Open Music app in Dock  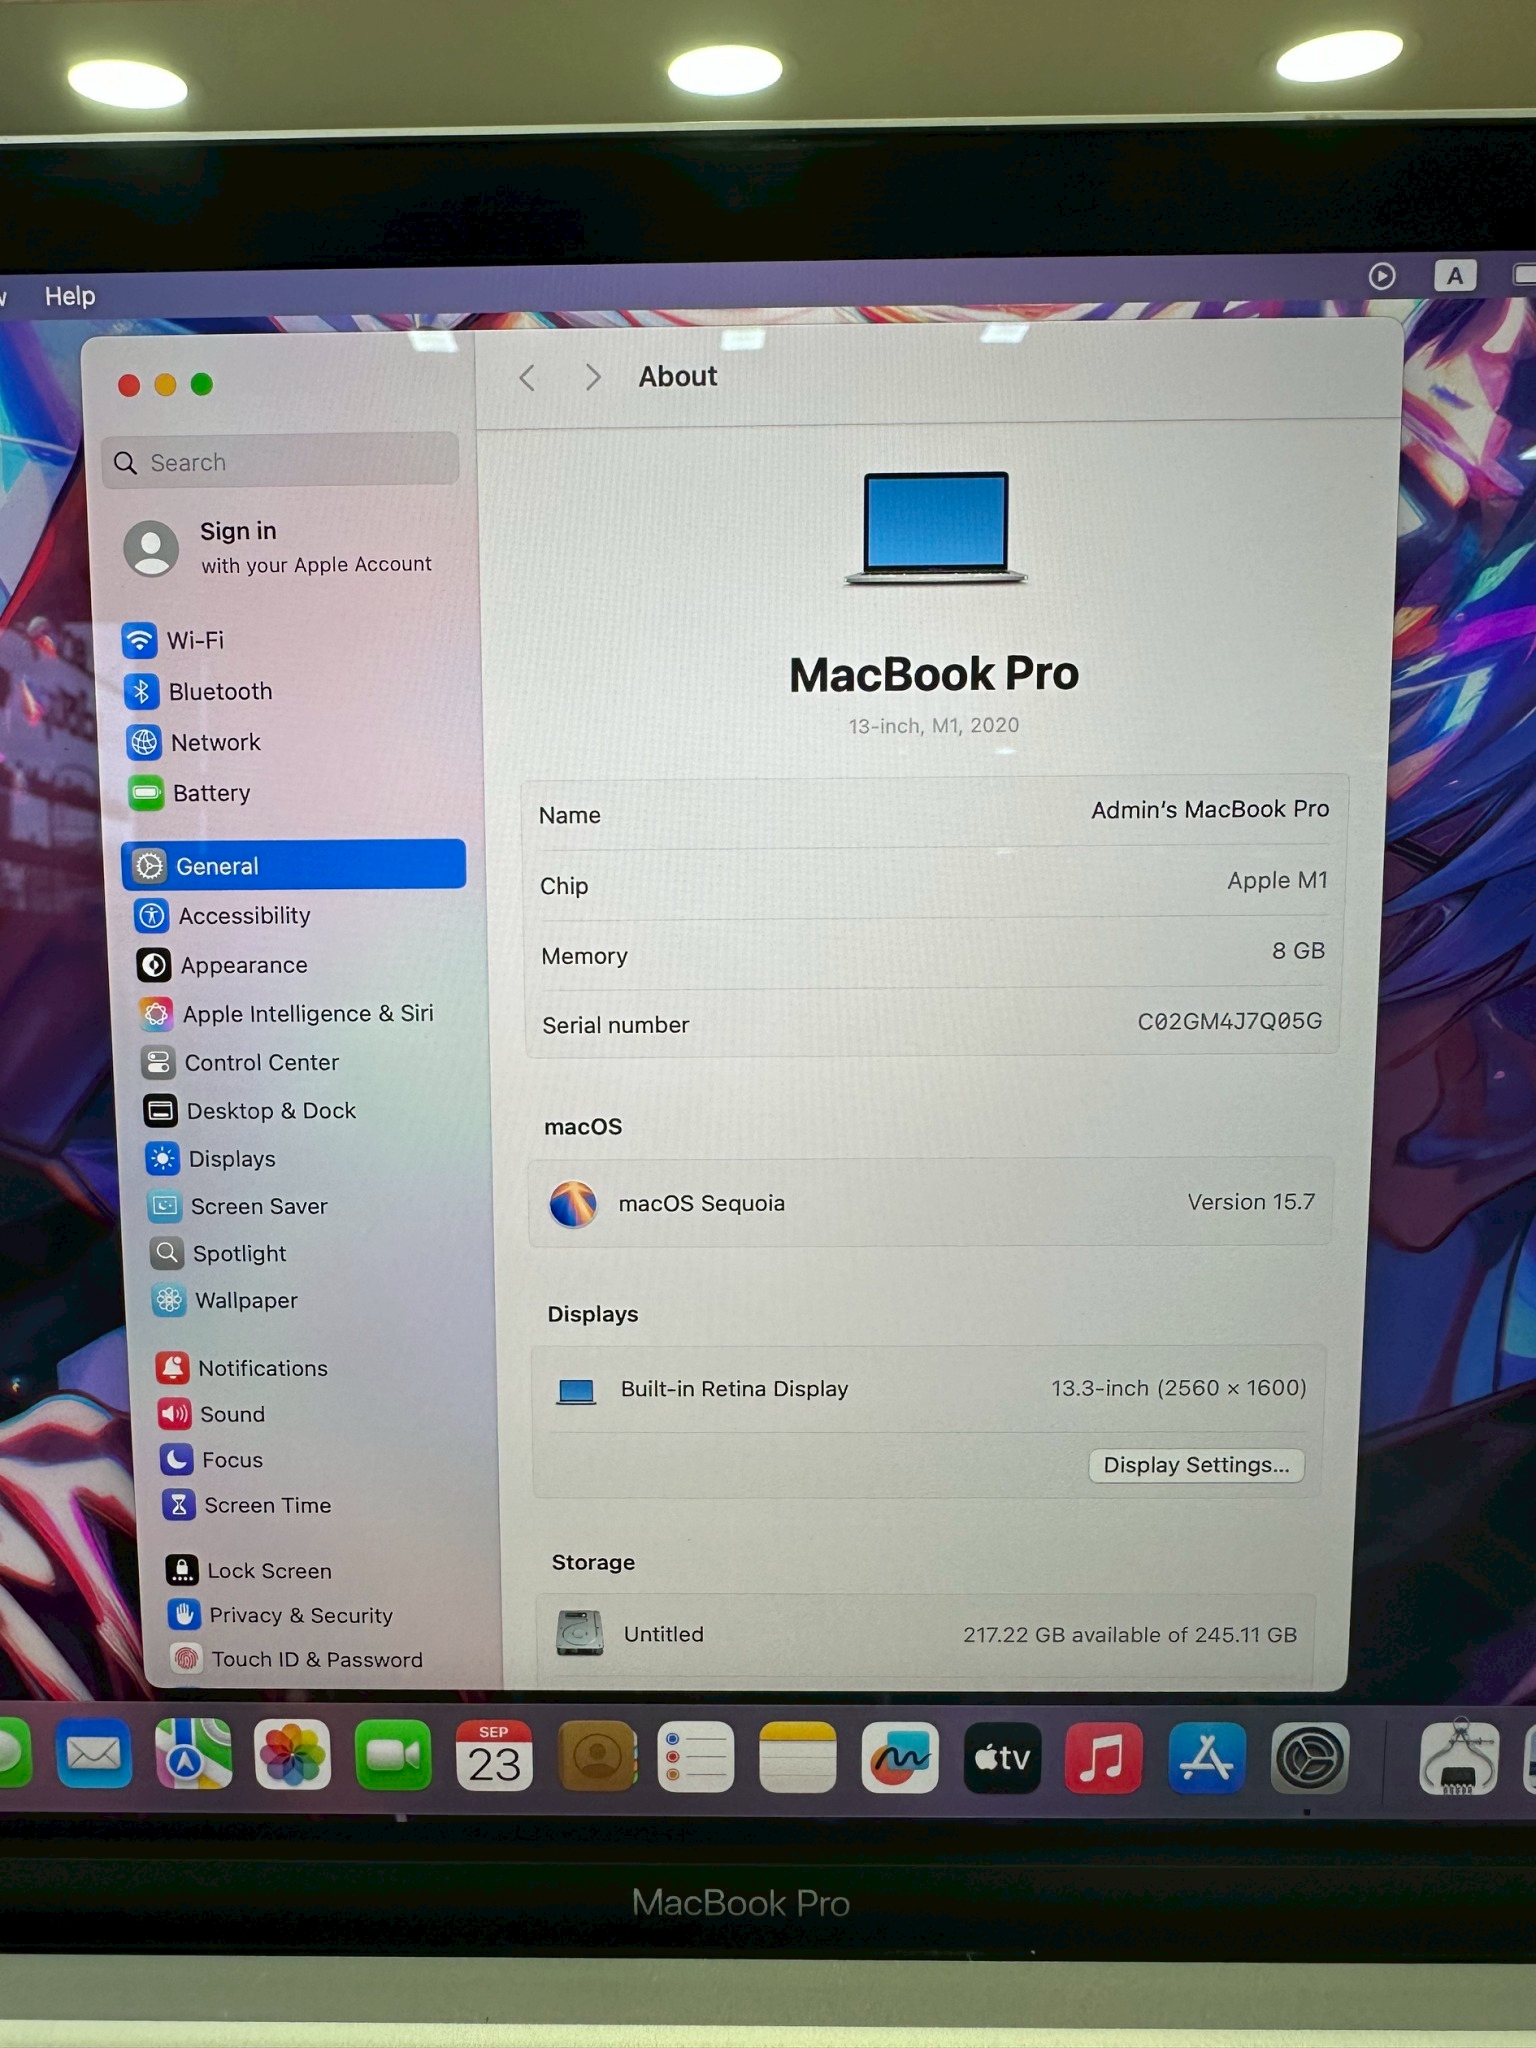click(1103, 1758)
